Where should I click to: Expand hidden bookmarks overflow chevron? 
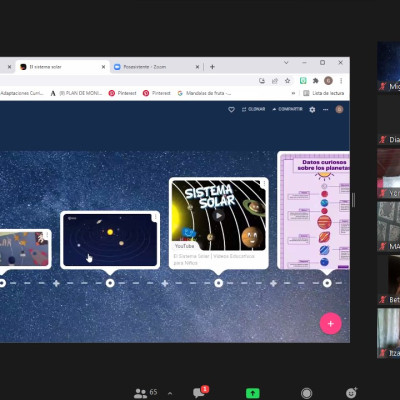tap(293, 93)
